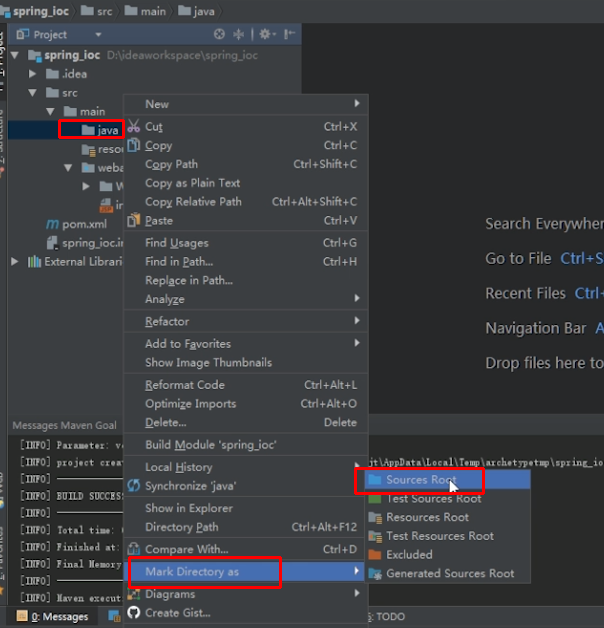Choose Reformat Code menu entry
Image resolution: width=604 pixels, height=628 pixels.
(x=185, y=385)
